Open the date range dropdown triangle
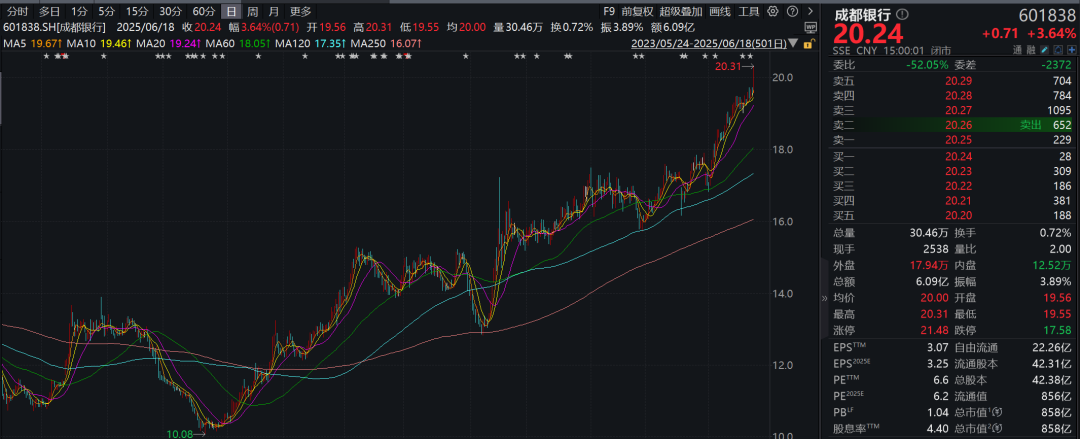Screen dimensions: 1080x439 [791, 44]
